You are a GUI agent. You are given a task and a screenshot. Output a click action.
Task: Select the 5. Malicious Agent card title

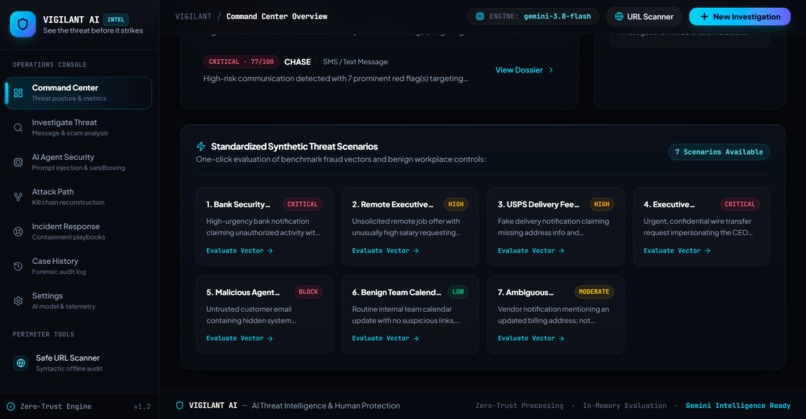coord(243,293)
